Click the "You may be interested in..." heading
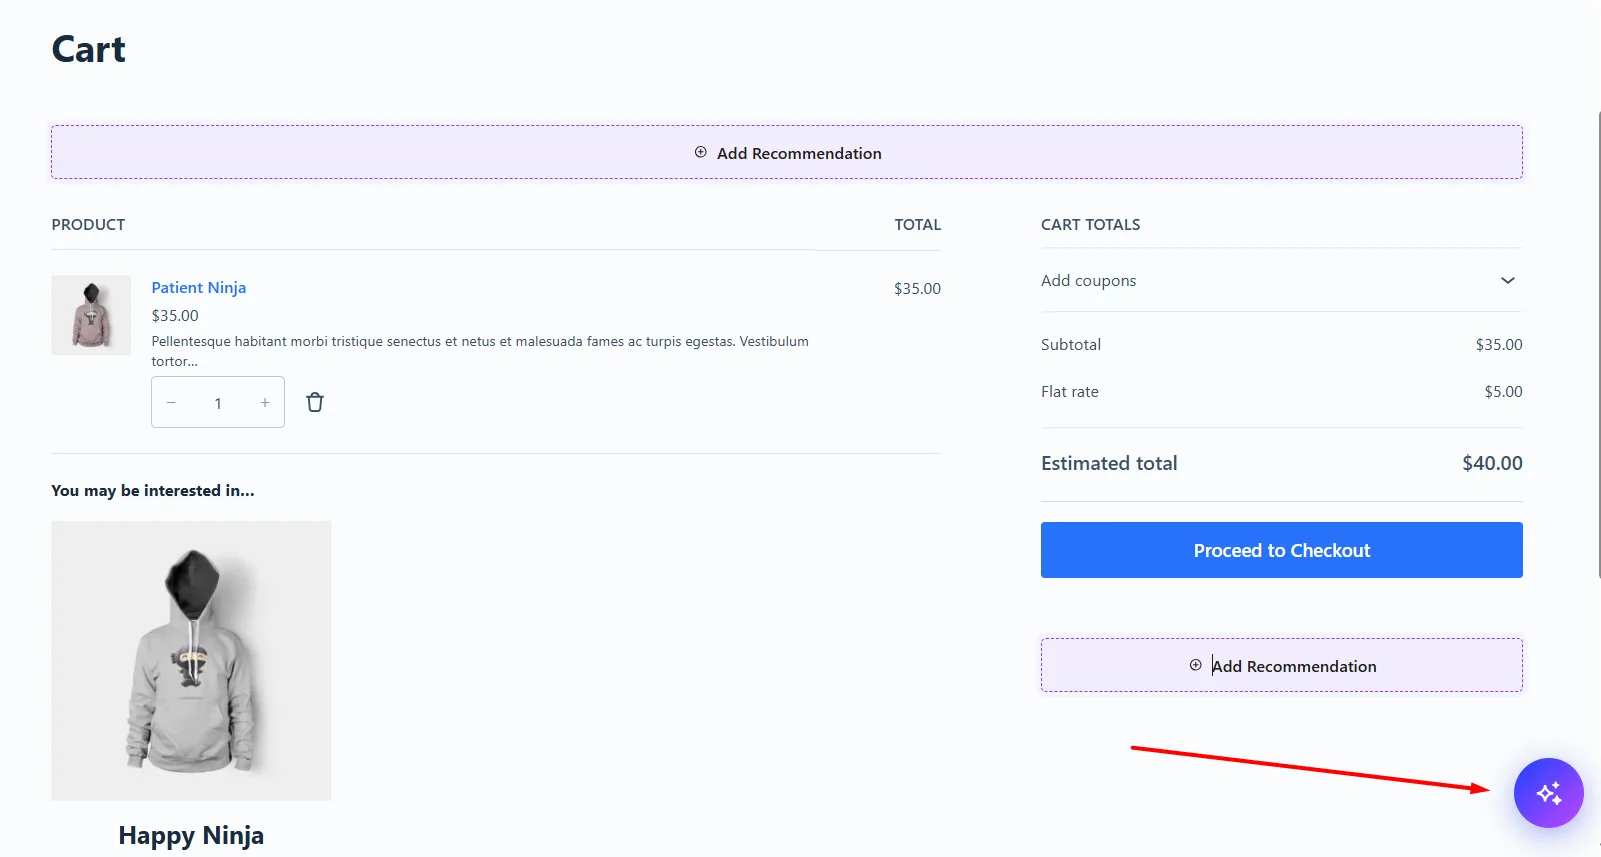The width and height of the screenshot is (1601, 857). pos(153,491)
